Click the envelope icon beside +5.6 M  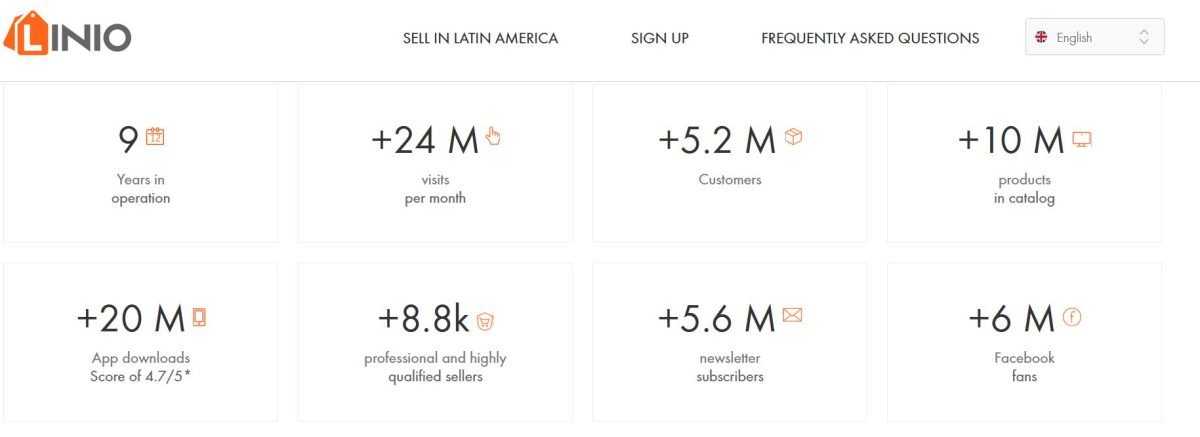(792, 316)
